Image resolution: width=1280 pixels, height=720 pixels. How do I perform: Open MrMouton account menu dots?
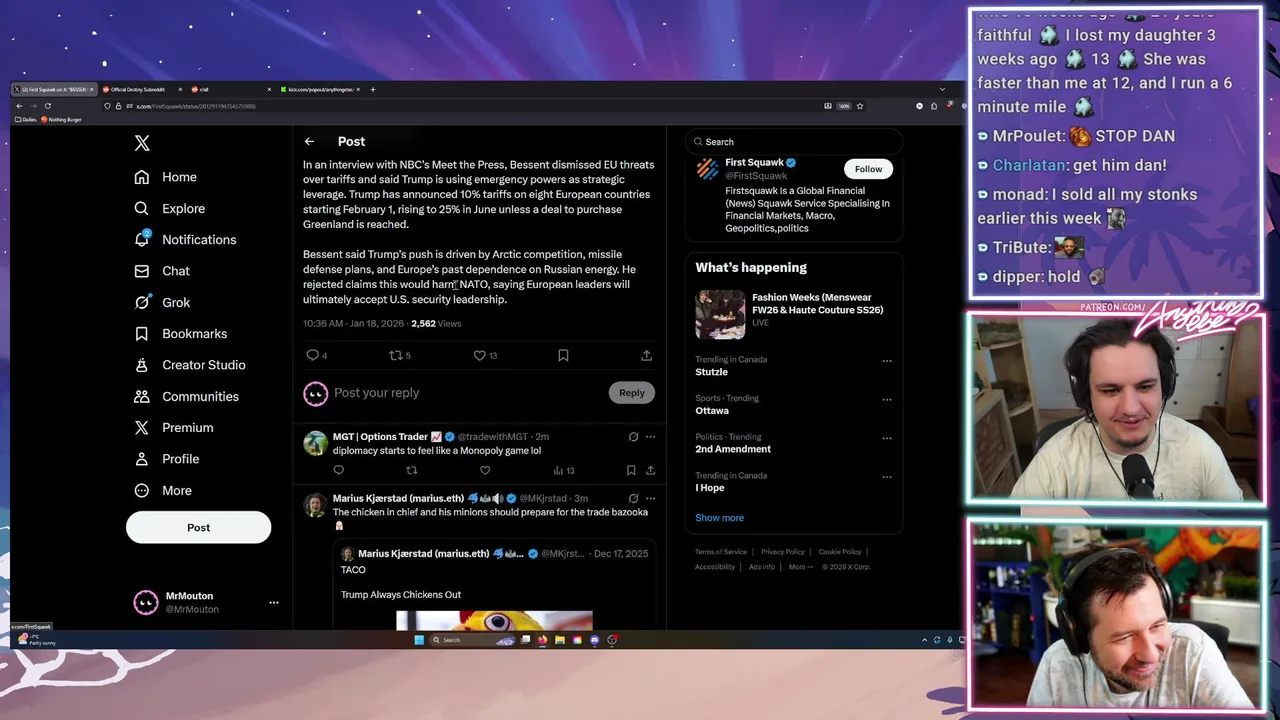pos(273,602)
